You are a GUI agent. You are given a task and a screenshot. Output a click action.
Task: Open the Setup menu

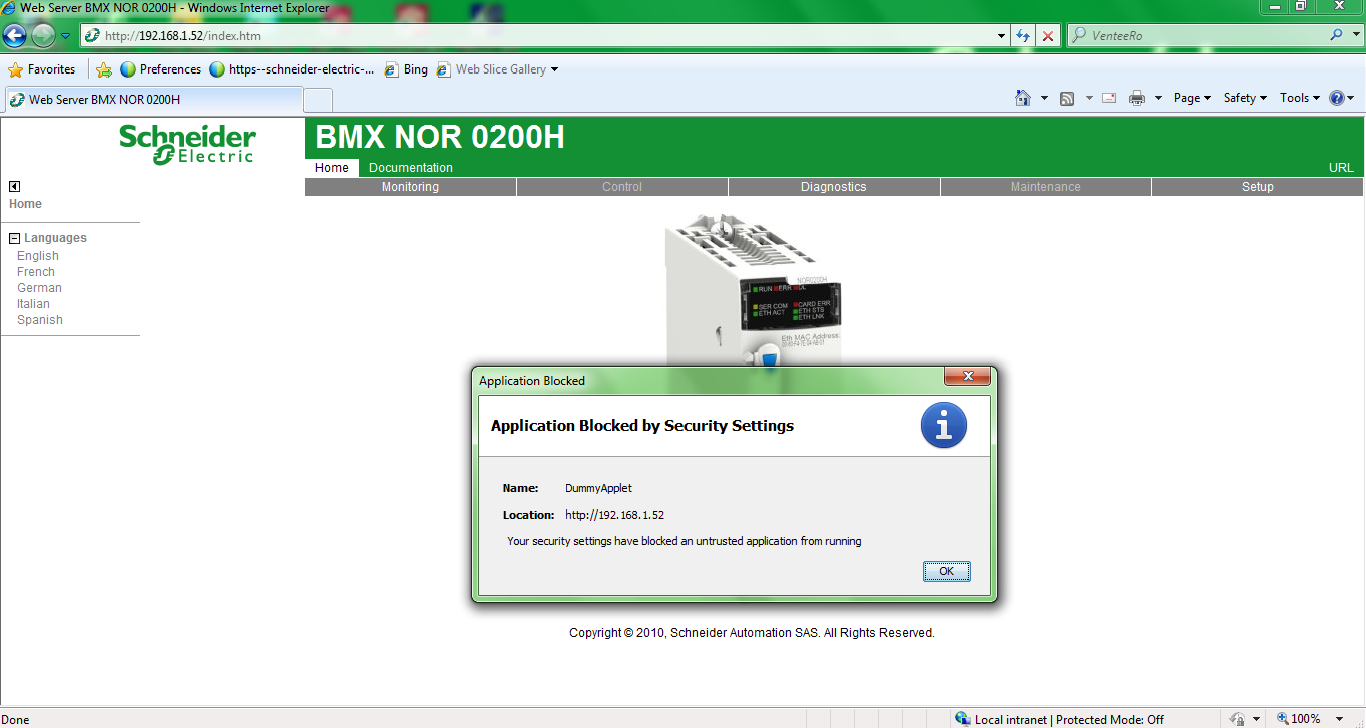(x=1258, y=187)
